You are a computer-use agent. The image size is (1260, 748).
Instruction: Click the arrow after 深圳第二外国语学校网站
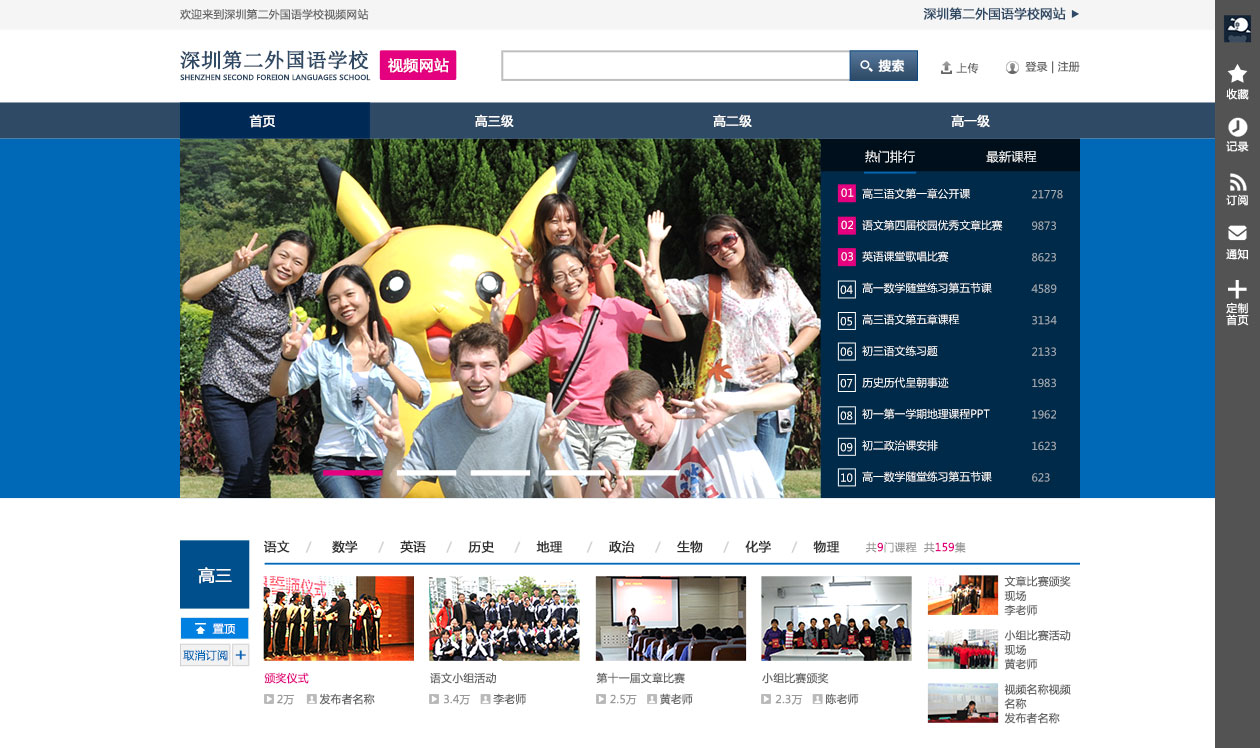(1075, 14)
